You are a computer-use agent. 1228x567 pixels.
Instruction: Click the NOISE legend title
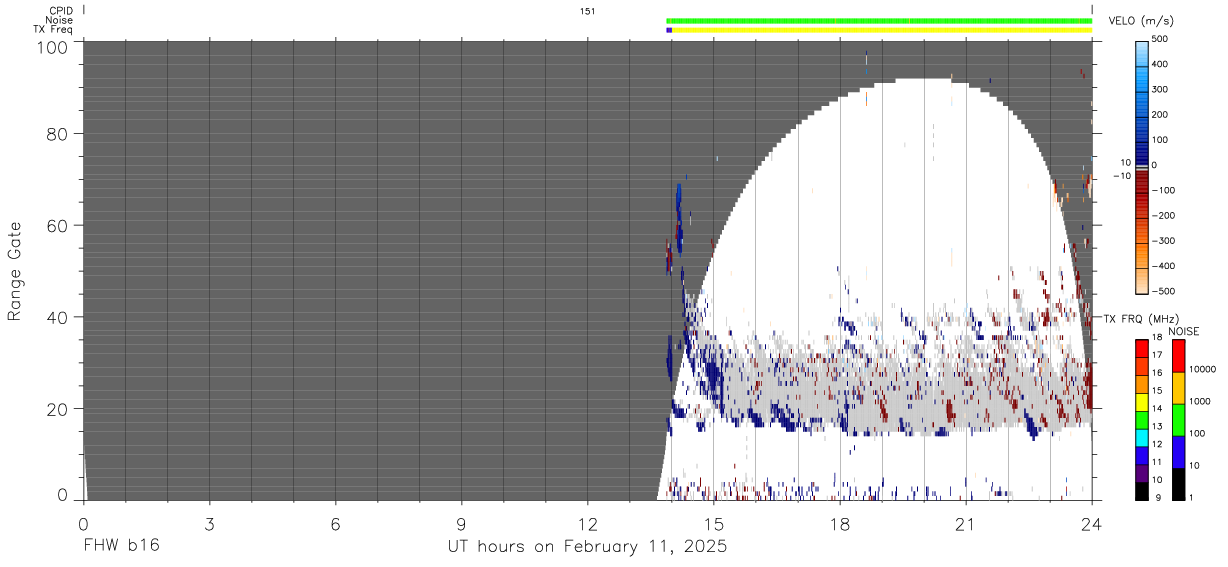1183,331
